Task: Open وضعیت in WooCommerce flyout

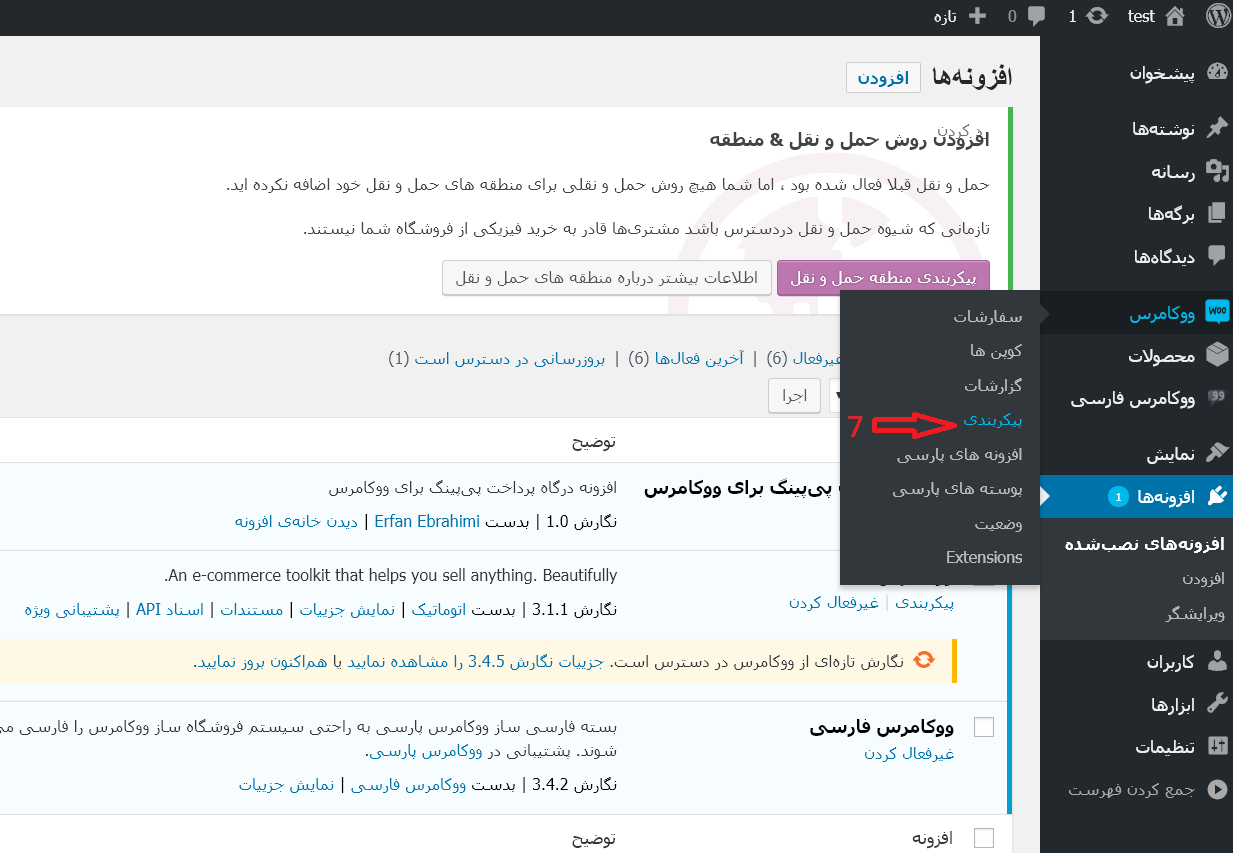Action: pos(998,523)
